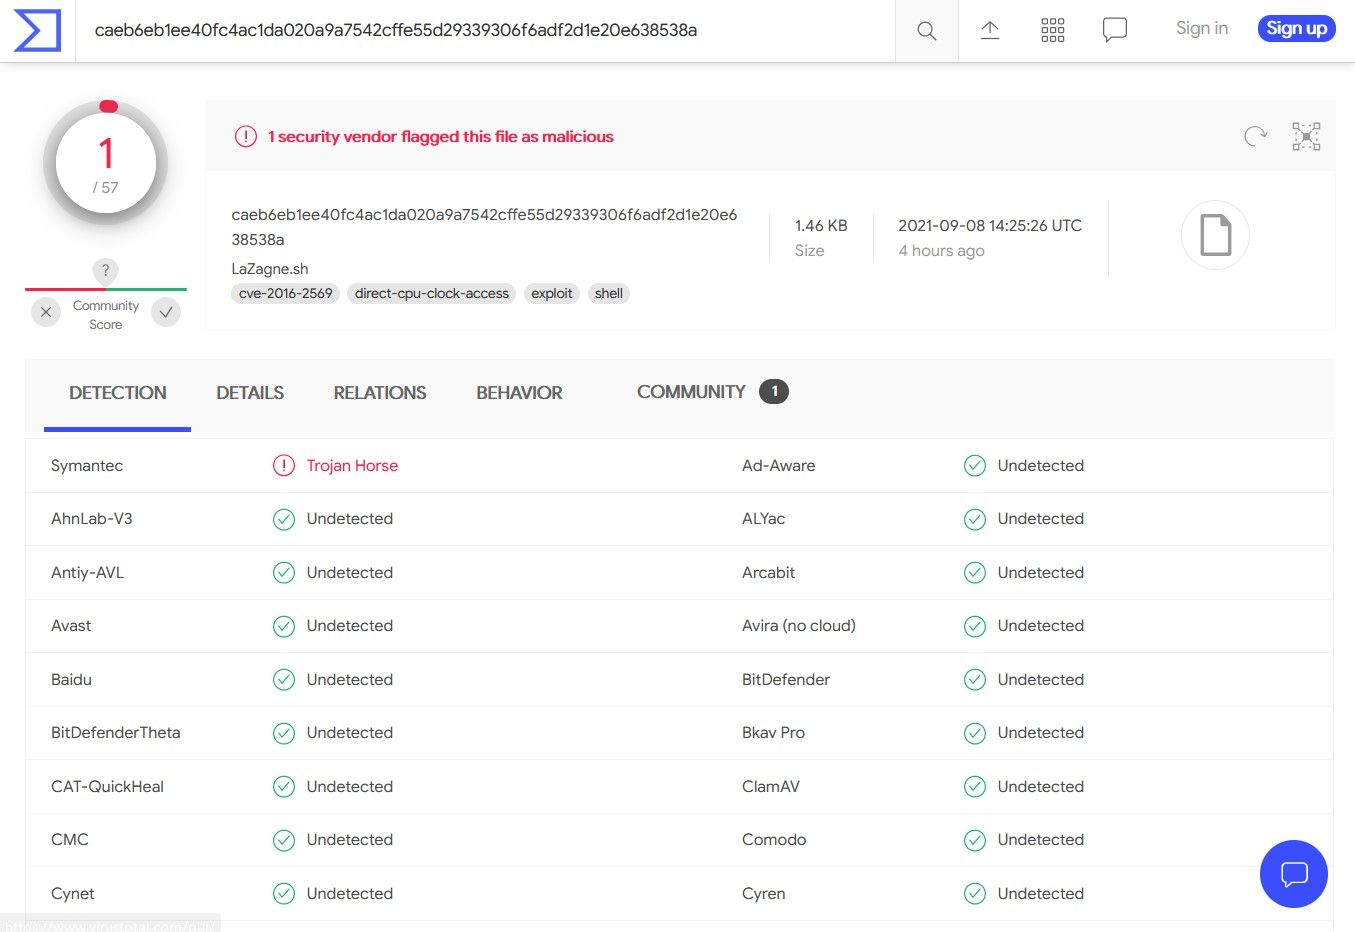Image resolution: width=1355 pixels, height=932 pixels.
Task: Click the Sign in link
Action: point(1201,28)
